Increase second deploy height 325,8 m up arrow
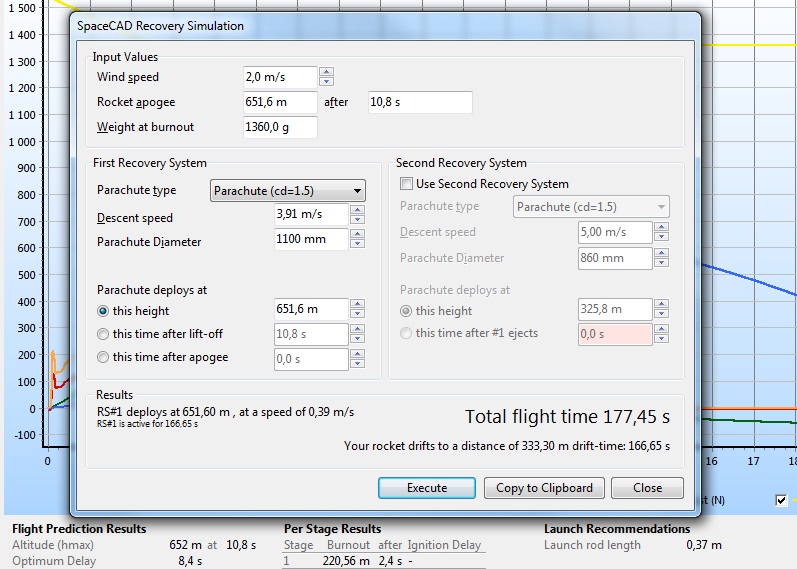Screen dimensions: 797x569 (661, 304)
